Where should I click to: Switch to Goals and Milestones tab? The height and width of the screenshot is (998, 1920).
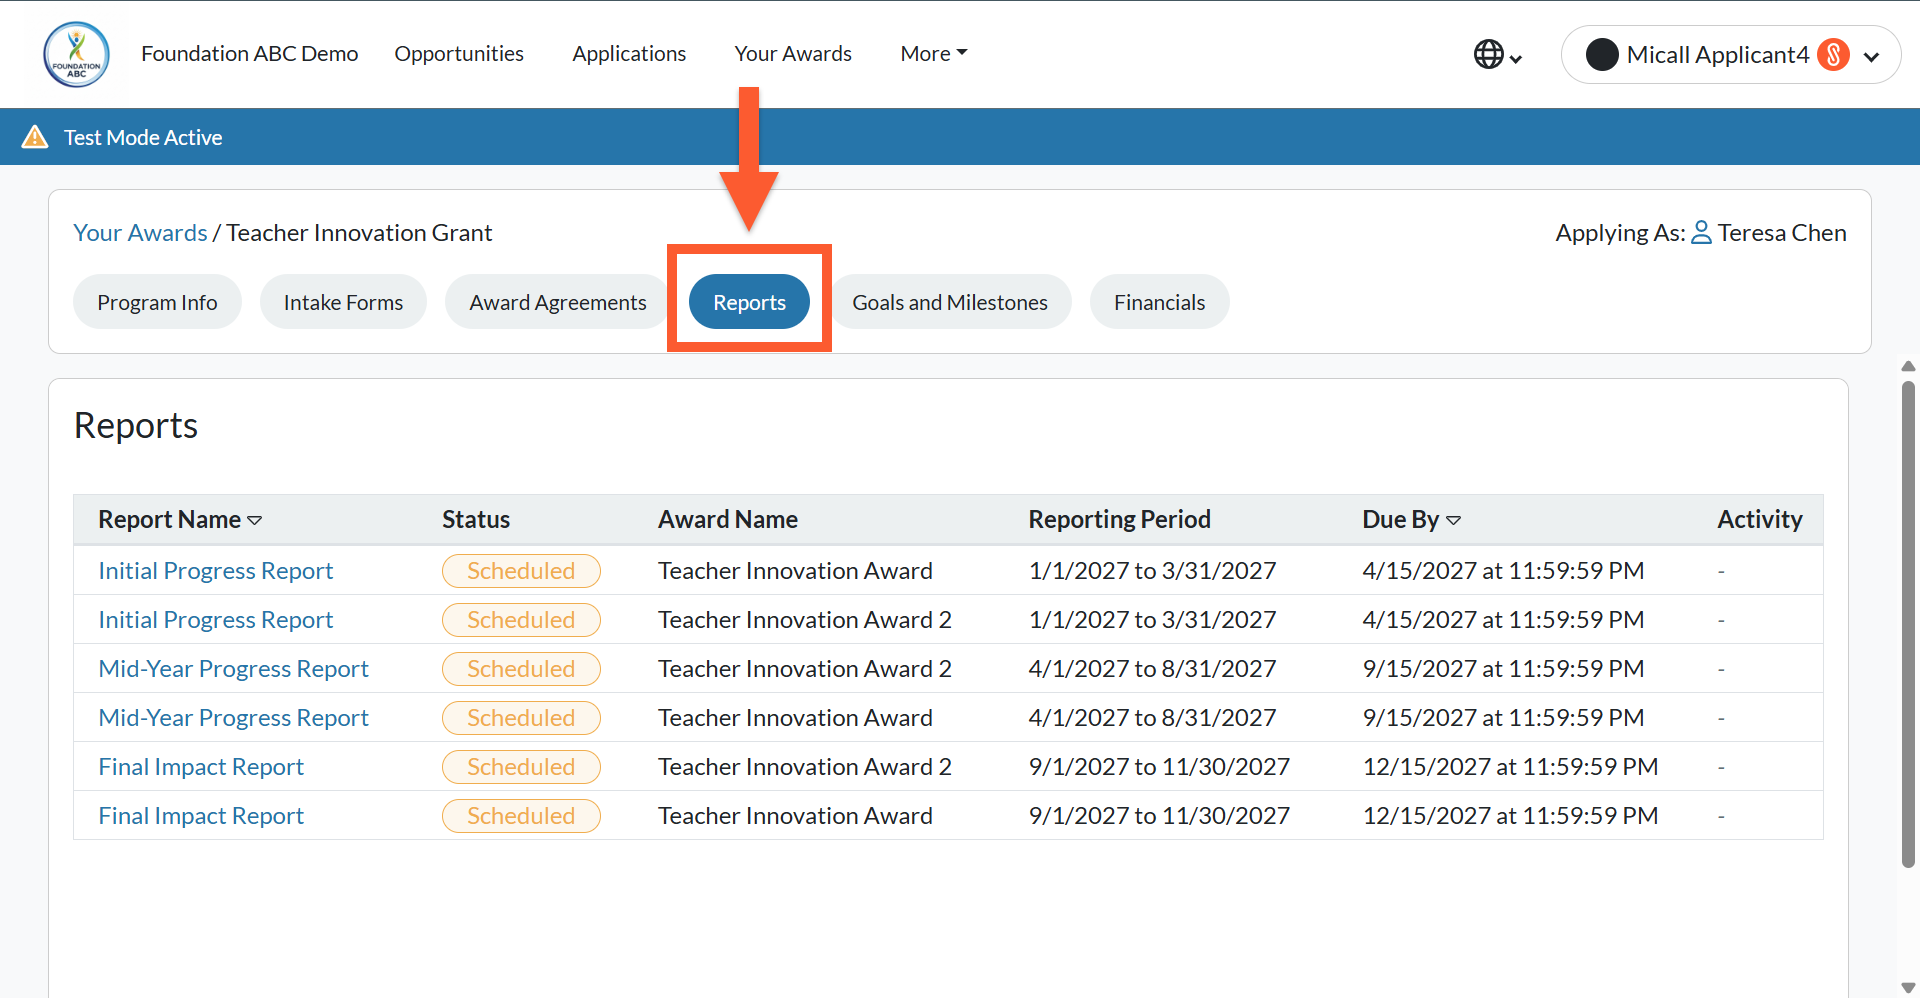tap(950, 302)
